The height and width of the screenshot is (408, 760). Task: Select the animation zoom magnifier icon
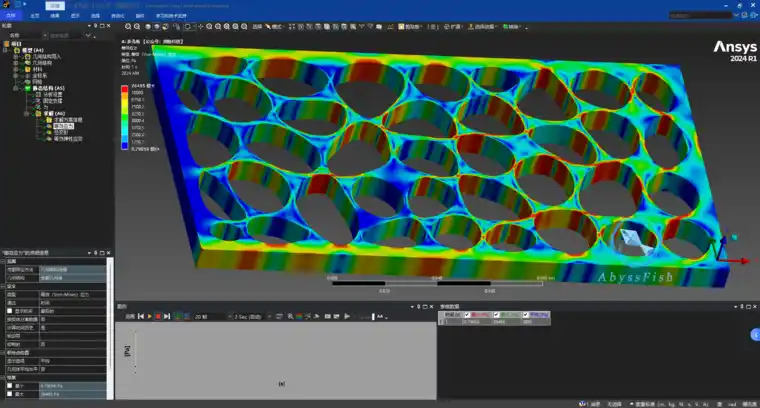coord(290,316)
